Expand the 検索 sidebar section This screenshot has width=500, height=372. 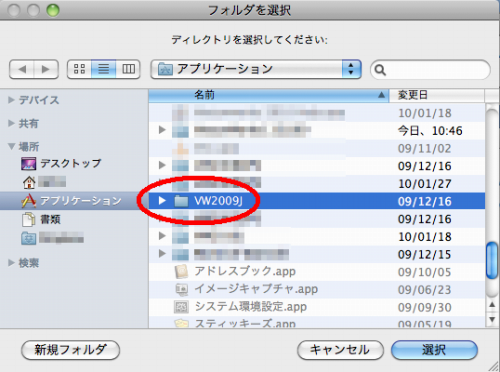(x=11, y=263)
